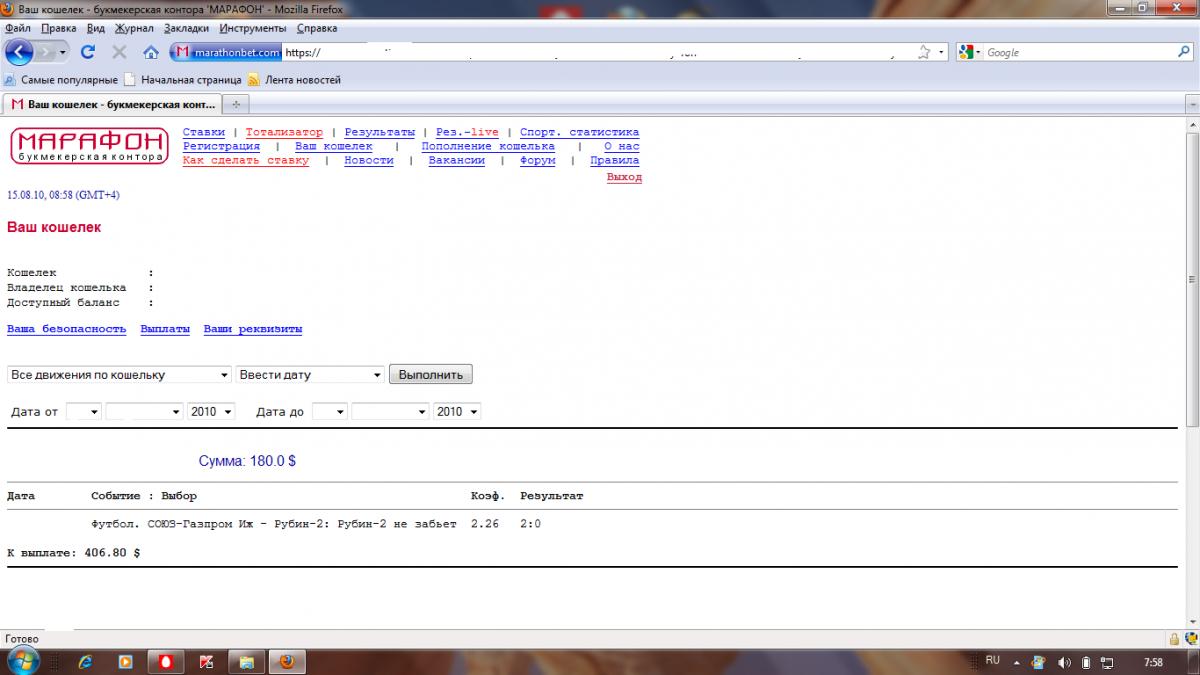Click the Firefox back navigation arrow
This screenshot has height=675, width=1200.
(x=20, y=52)
